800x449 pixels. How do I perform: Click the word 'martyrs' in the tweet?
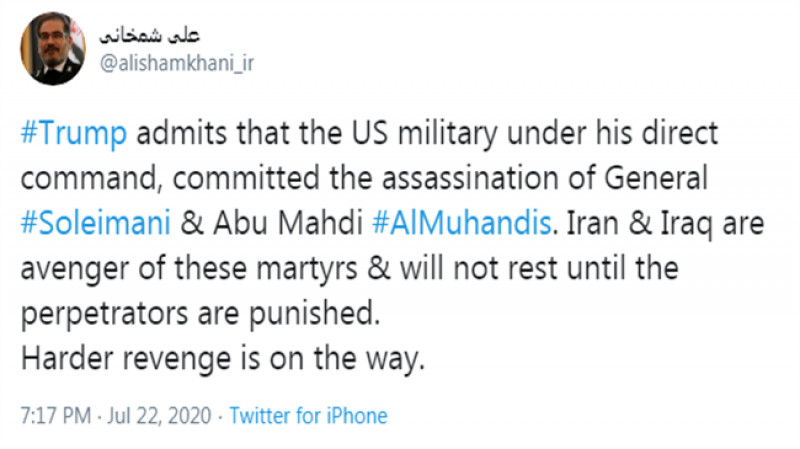click(307, 269)
